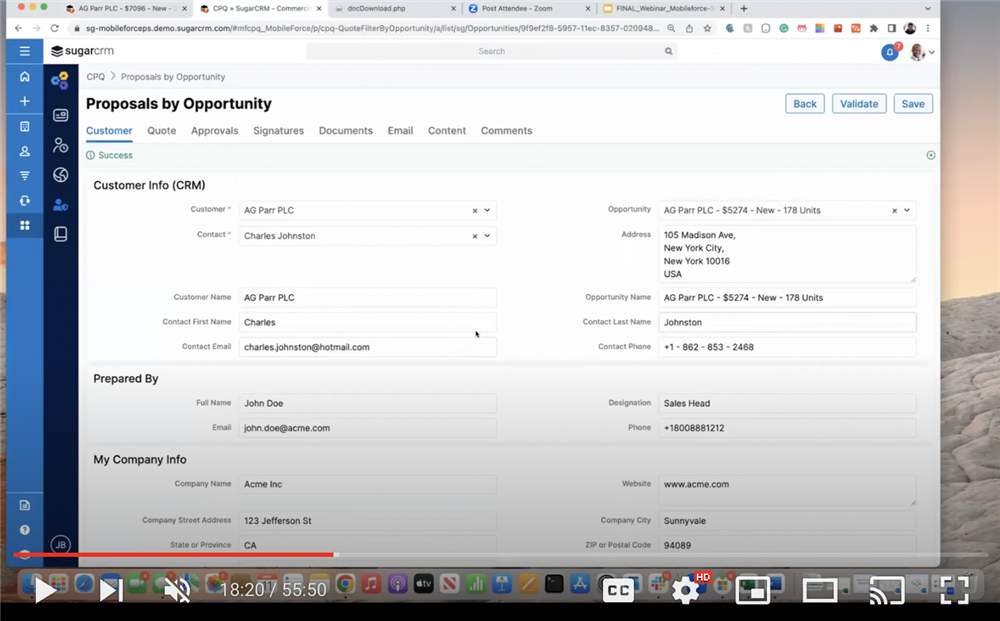Expand the Opportunity dropdown arrow

click(907, 210)
